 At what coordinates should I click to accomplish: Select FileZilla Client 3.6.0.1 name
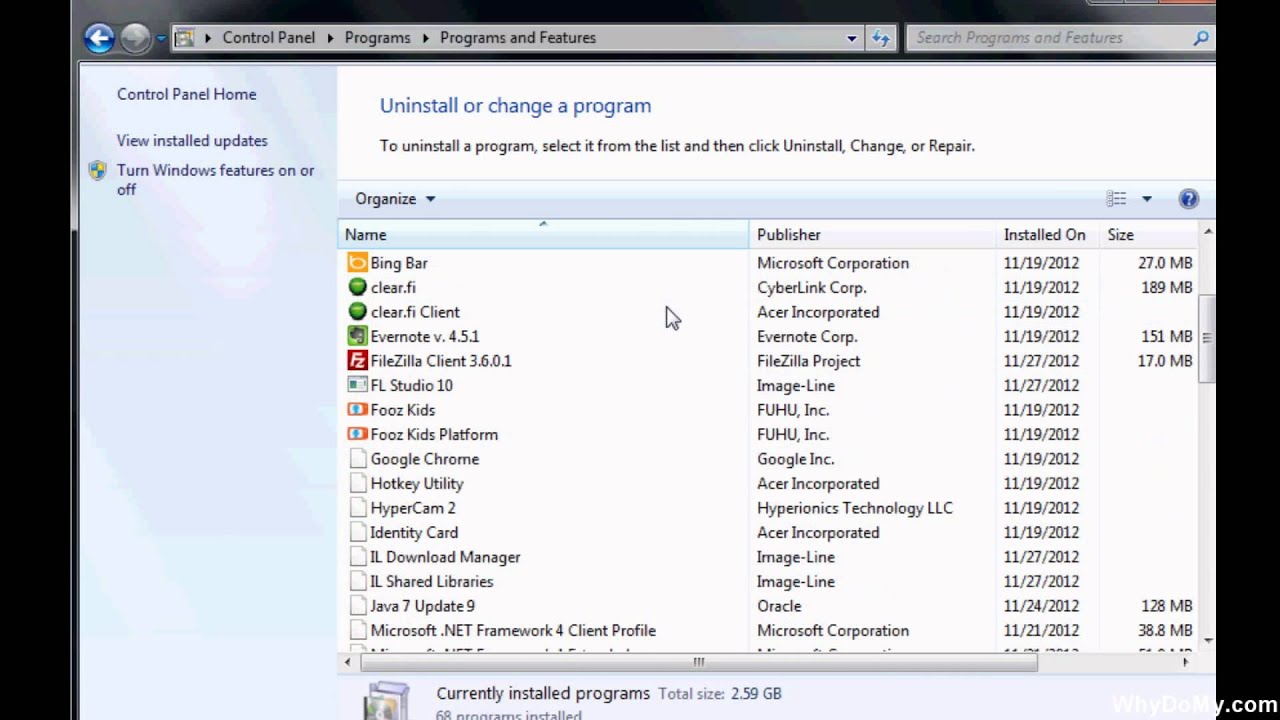pyautogui.click(x=441, y=361)
